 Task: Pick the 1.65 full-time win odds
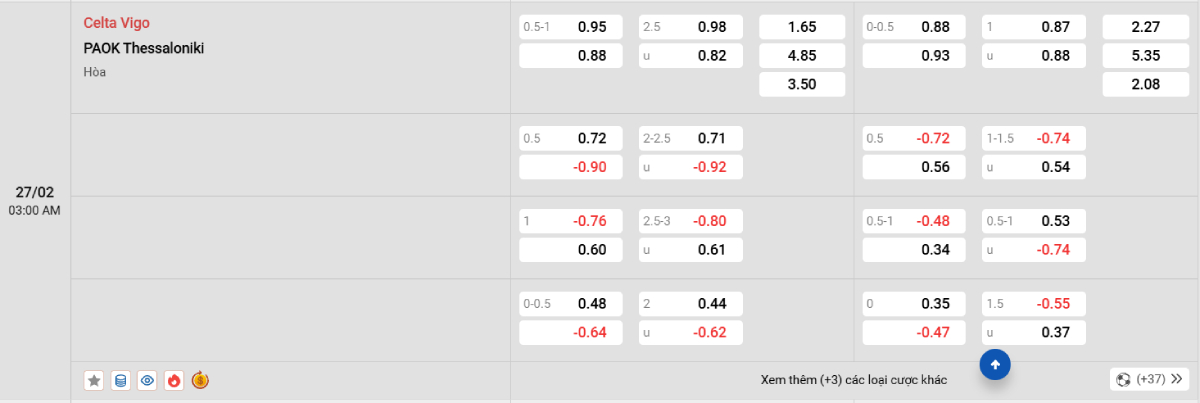[802, 27]
